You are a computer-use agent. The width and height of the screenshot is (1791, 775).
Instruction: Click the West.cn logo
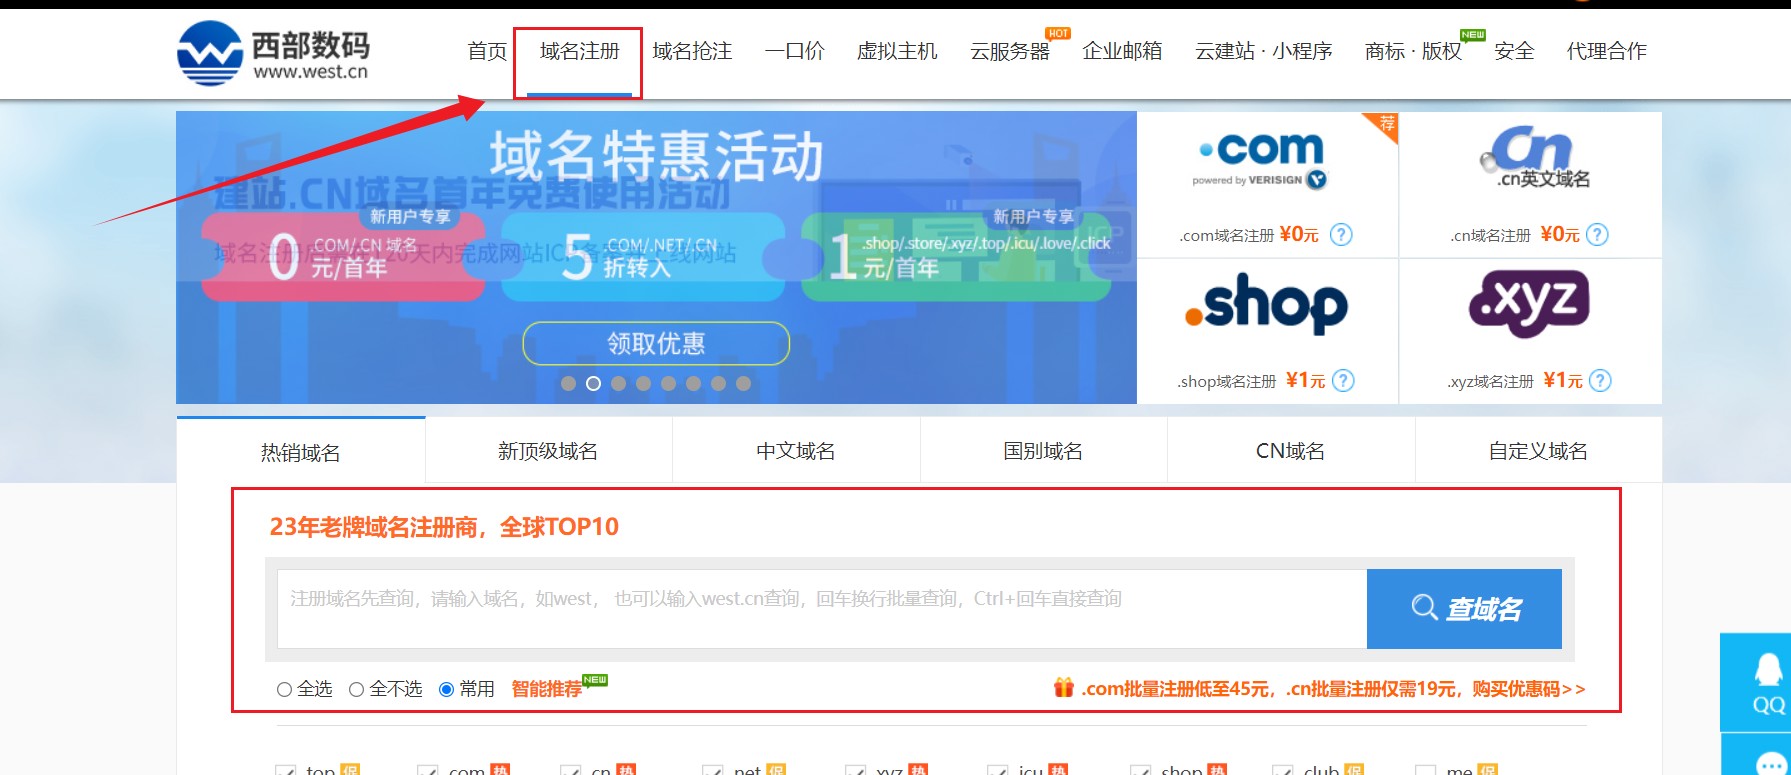click(273, 53)
